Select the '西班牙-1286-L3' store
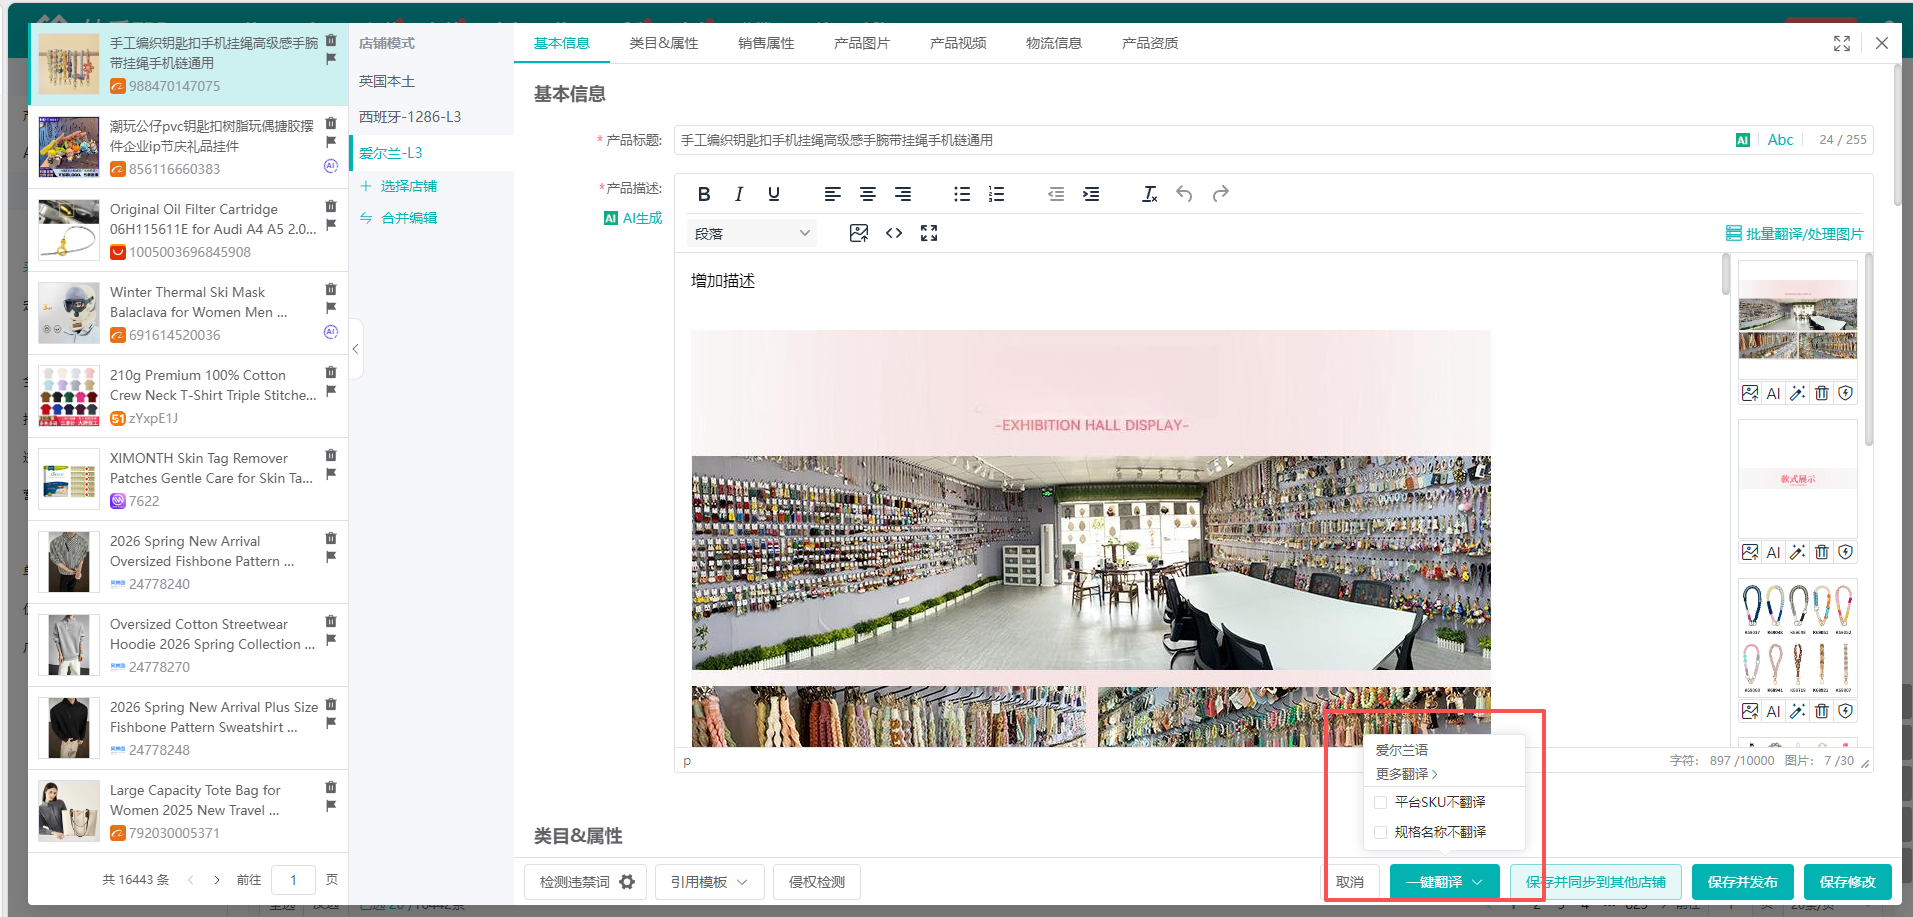Viewport: 1913px width, 917px height. (410, 117)
